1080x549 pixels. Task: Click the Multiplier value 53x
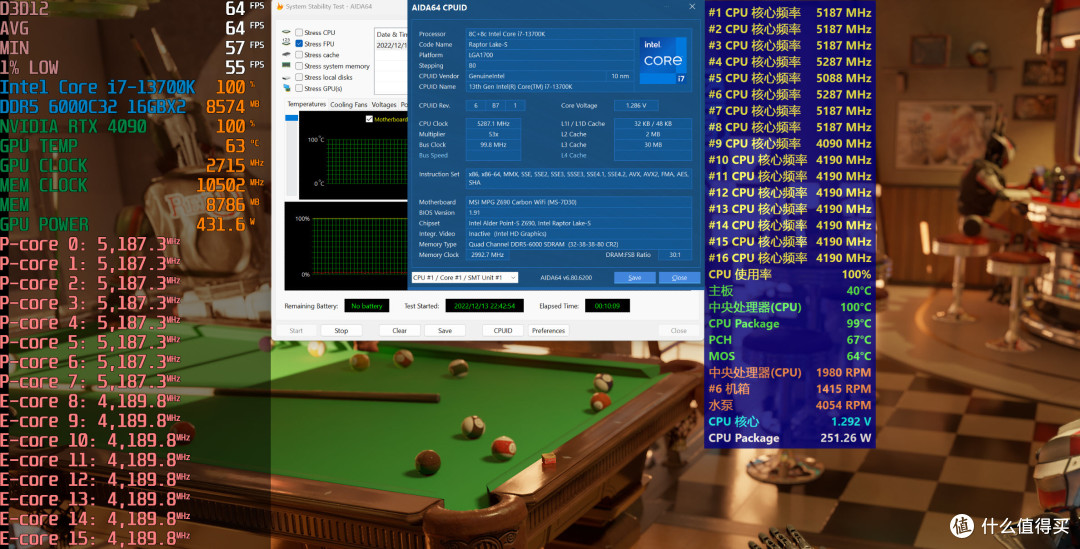point(493,134)
